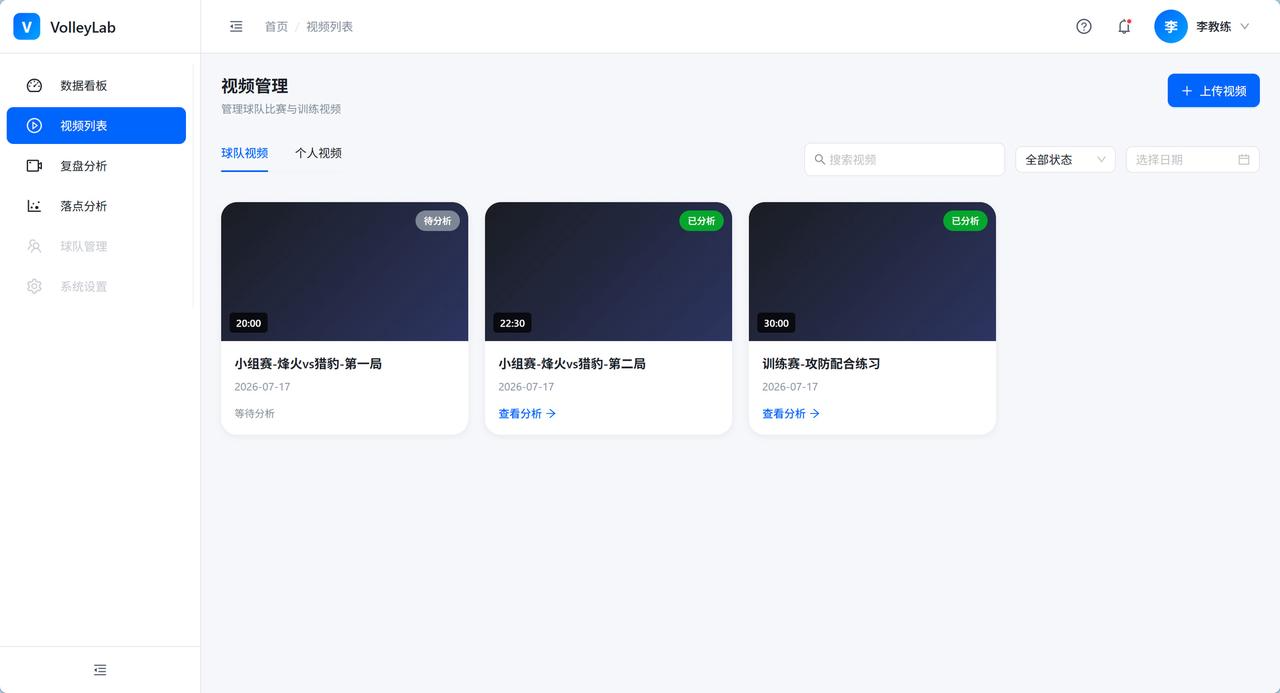1280x693 pixels.
Task: Open the 数据看板 dashboard icon
Action: click(x=34, y=86)
